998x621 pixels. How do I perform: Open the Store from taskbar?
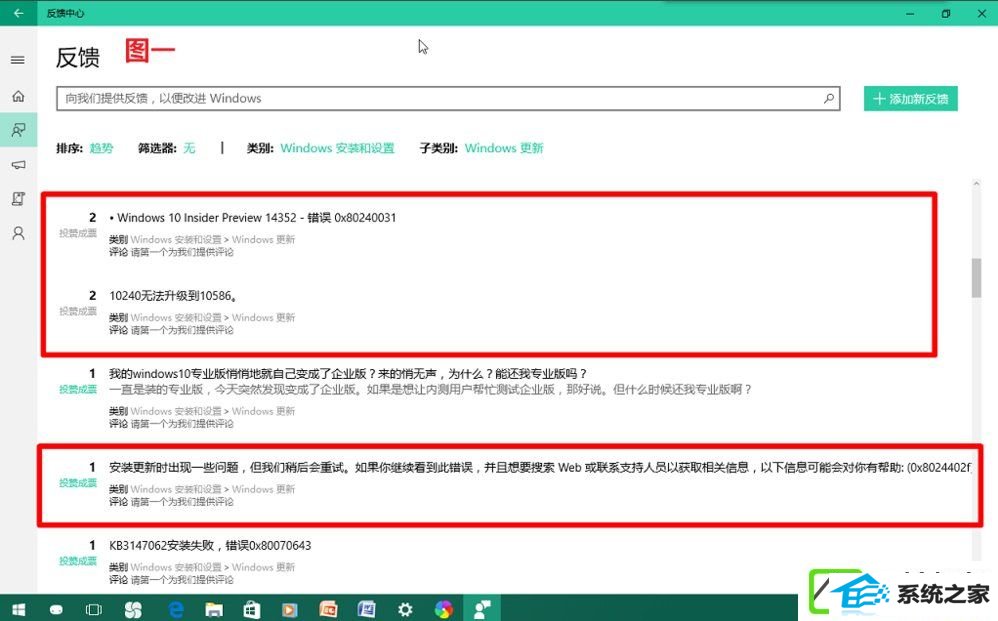coord(252,610)
